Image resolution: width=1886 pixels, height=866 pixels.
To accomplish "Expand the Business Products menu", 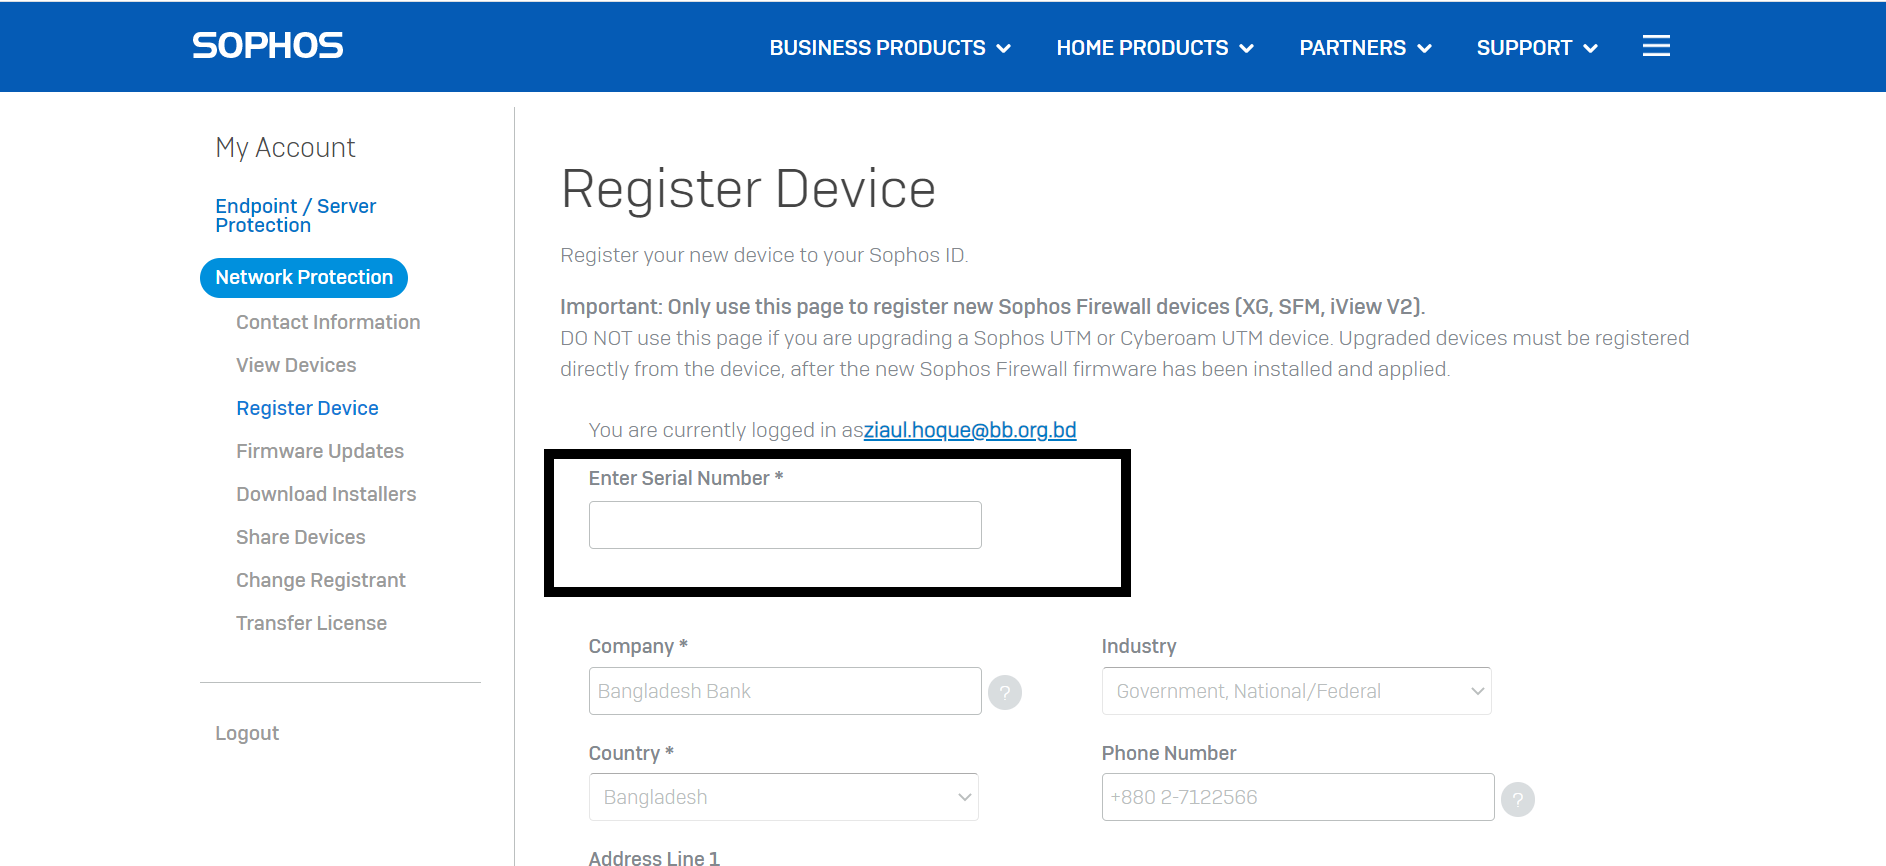I will 889,48.
